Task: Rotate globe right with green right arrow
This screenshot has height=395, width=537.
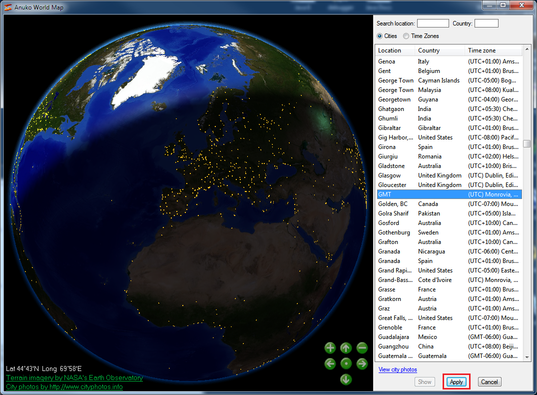Action: (x=362, y=363)
